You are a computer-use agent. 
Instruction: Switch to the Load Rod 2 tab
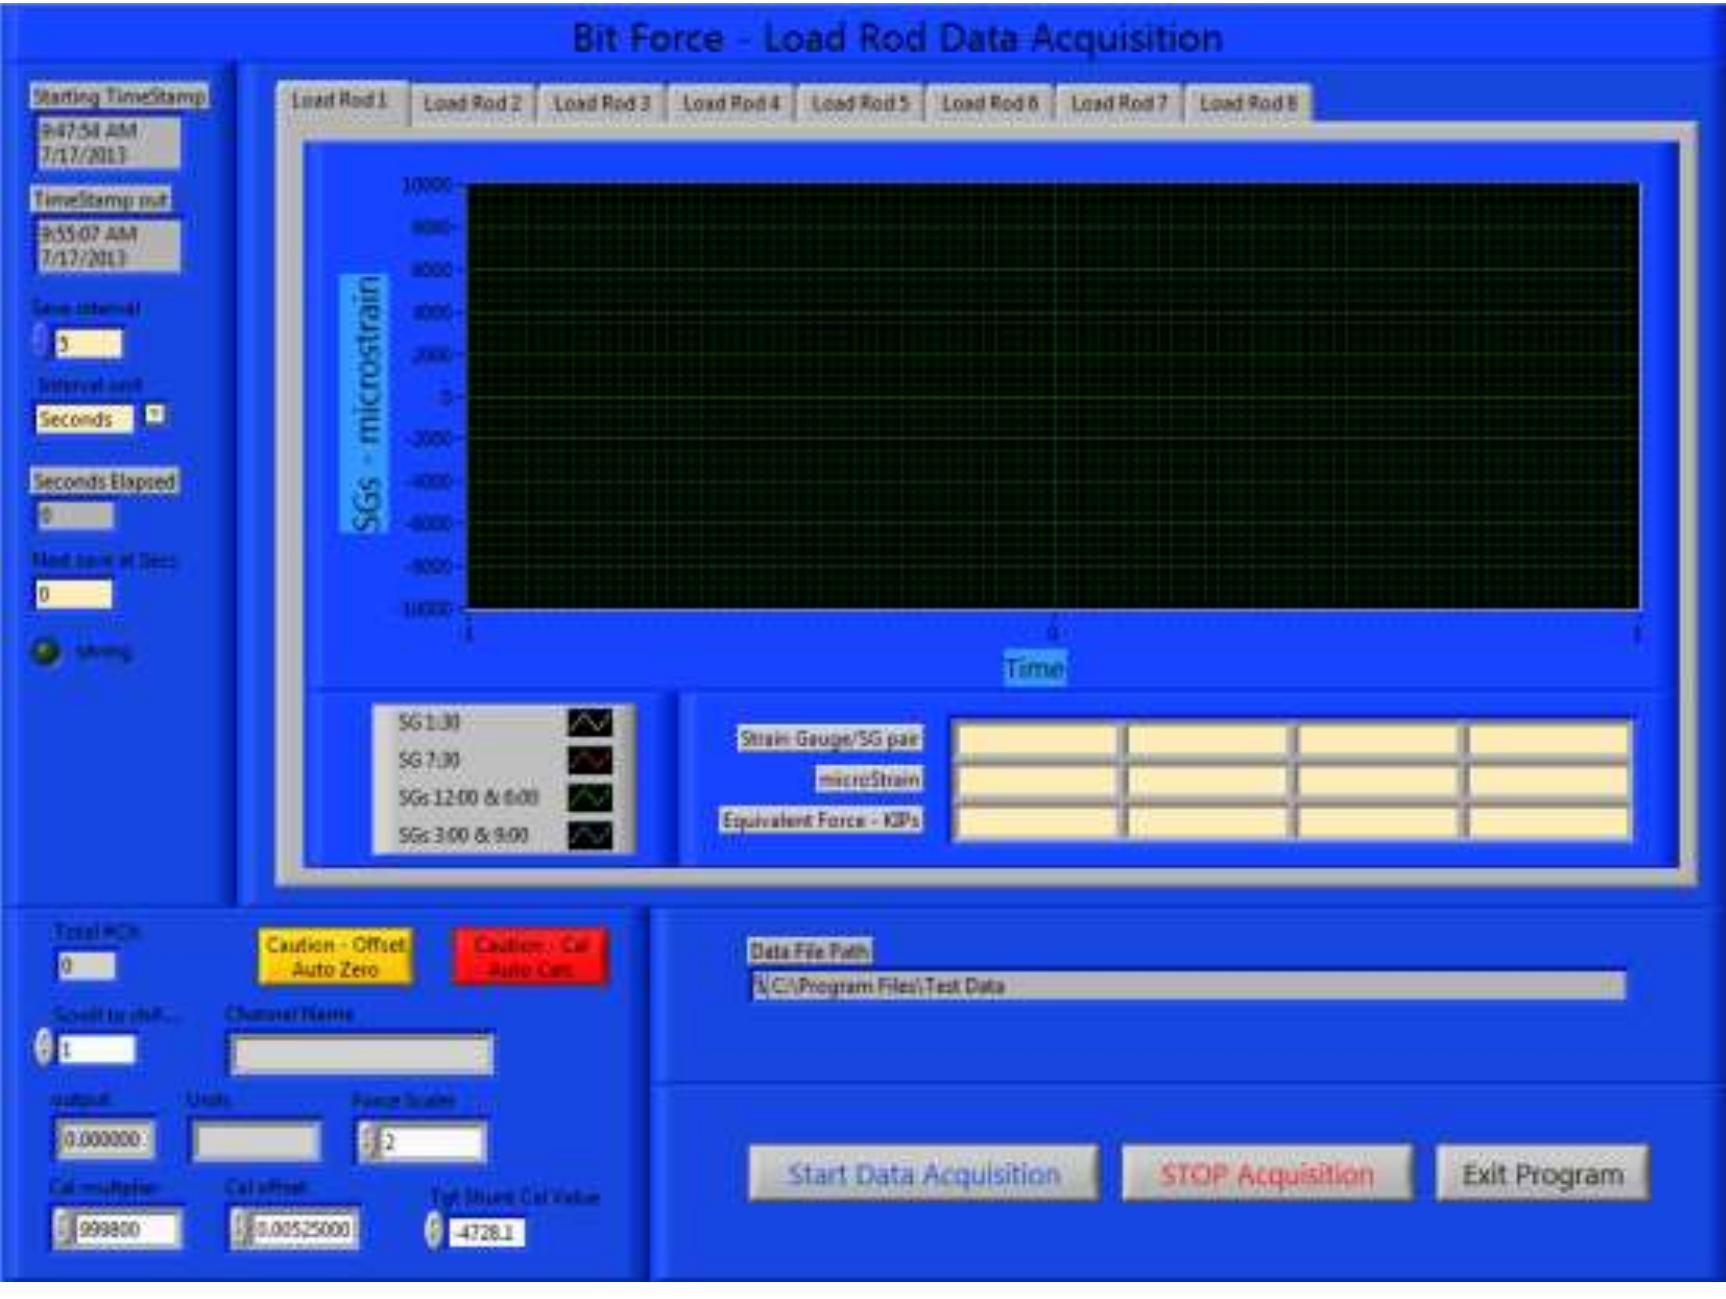click(472, 103)
